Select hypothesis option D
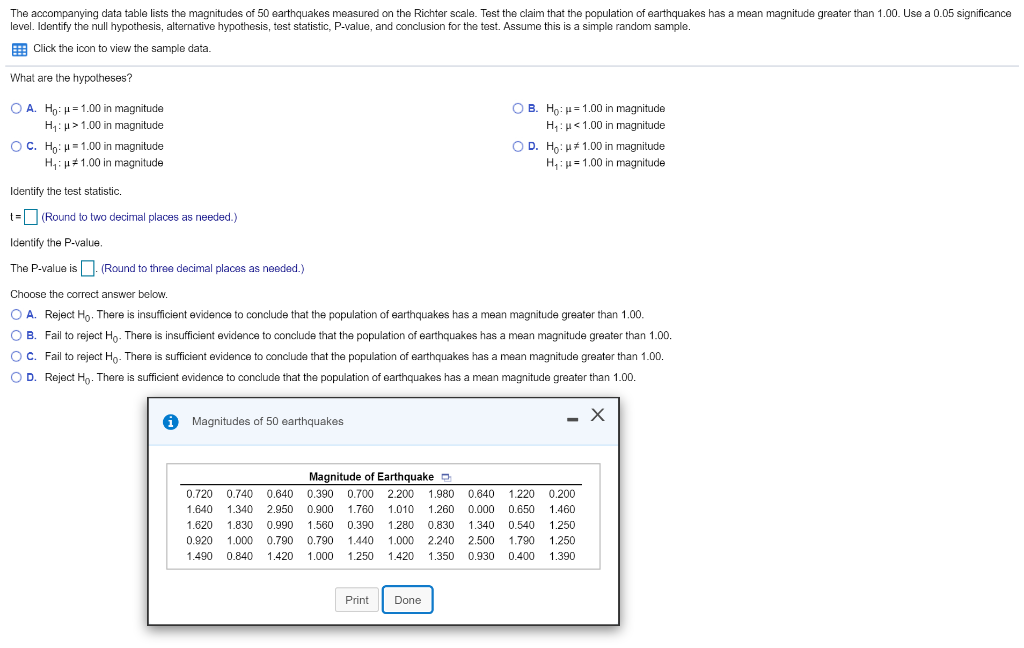 click(x=517, y=146)
